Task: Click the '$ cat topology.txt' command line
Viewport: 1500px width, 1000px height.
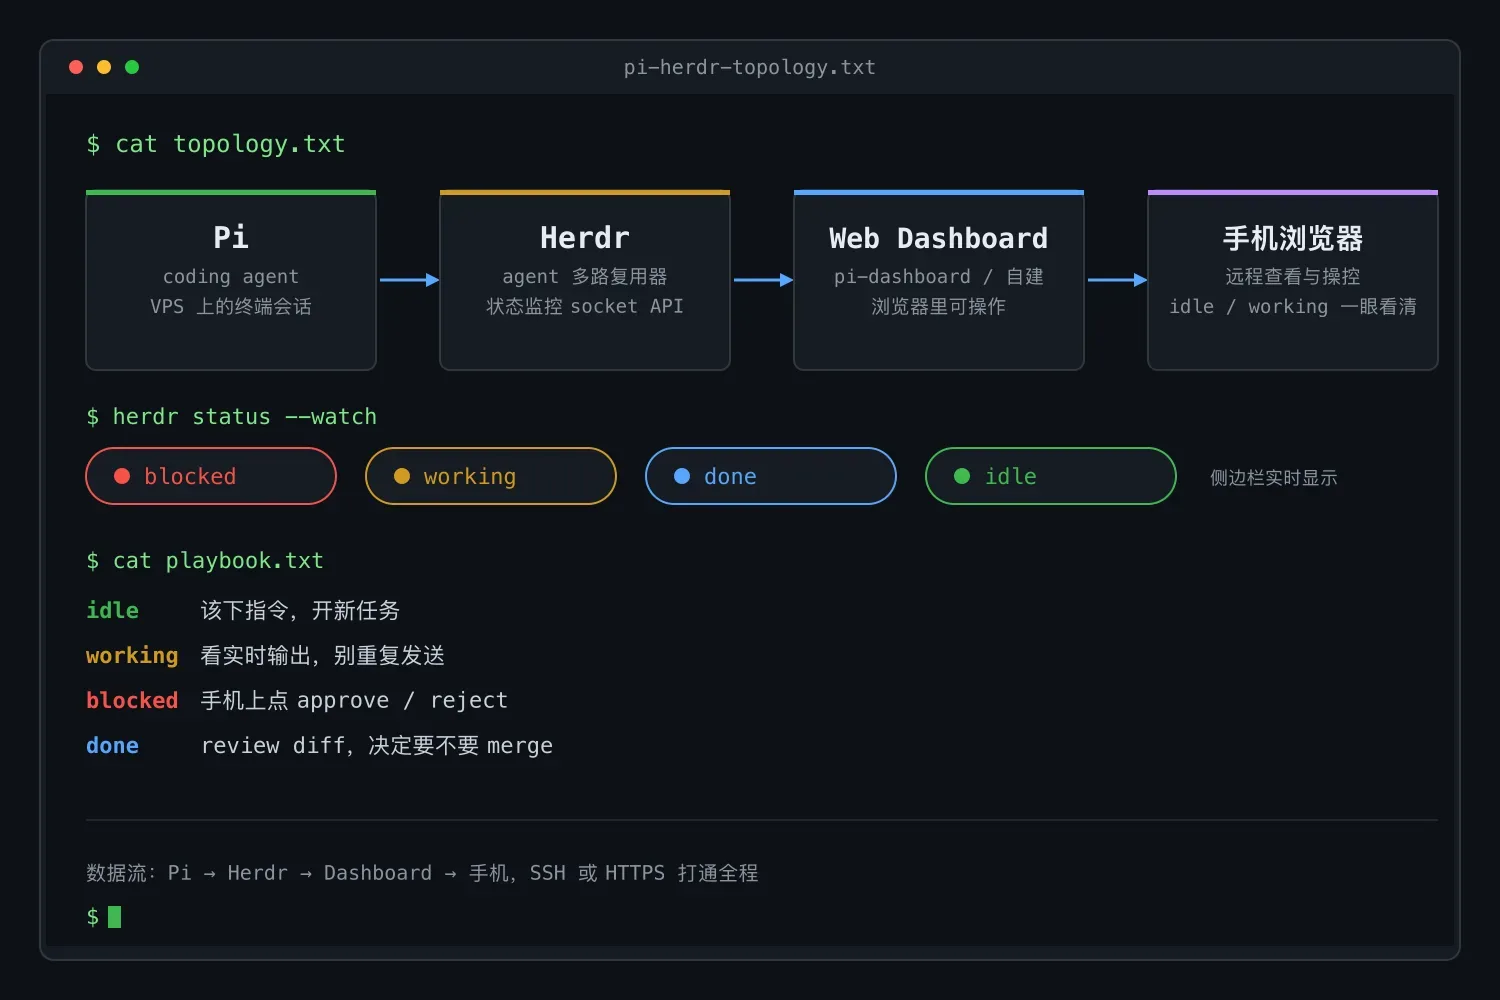Action: coord(216,144)
